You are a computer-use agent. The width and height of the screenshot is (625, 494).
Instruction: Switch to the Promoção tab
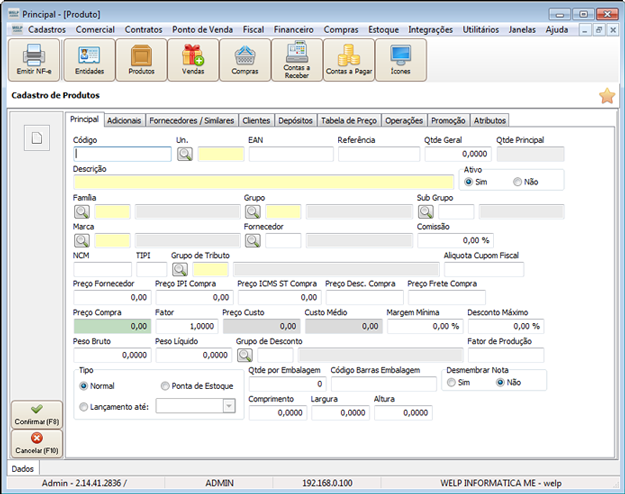tap(448, 120)
